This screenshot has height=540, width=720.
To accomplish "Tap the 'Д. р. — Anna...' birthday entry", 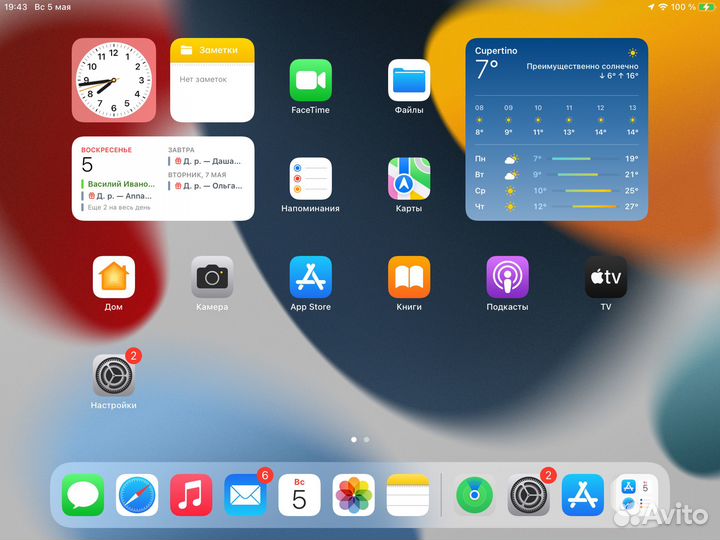I will (x=119, y=196).
